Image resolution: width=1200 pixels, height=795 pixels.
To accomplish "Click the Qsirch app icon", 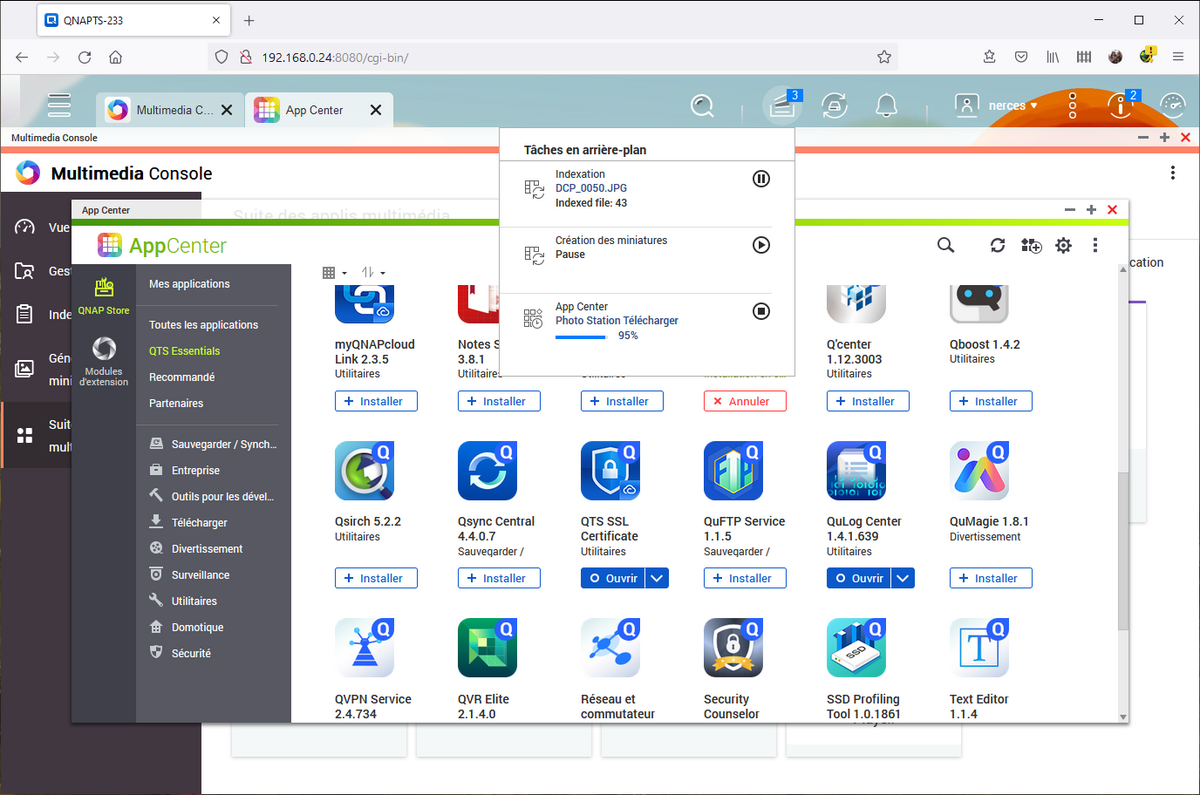I will pyautogui.click(x=364, y=471).
